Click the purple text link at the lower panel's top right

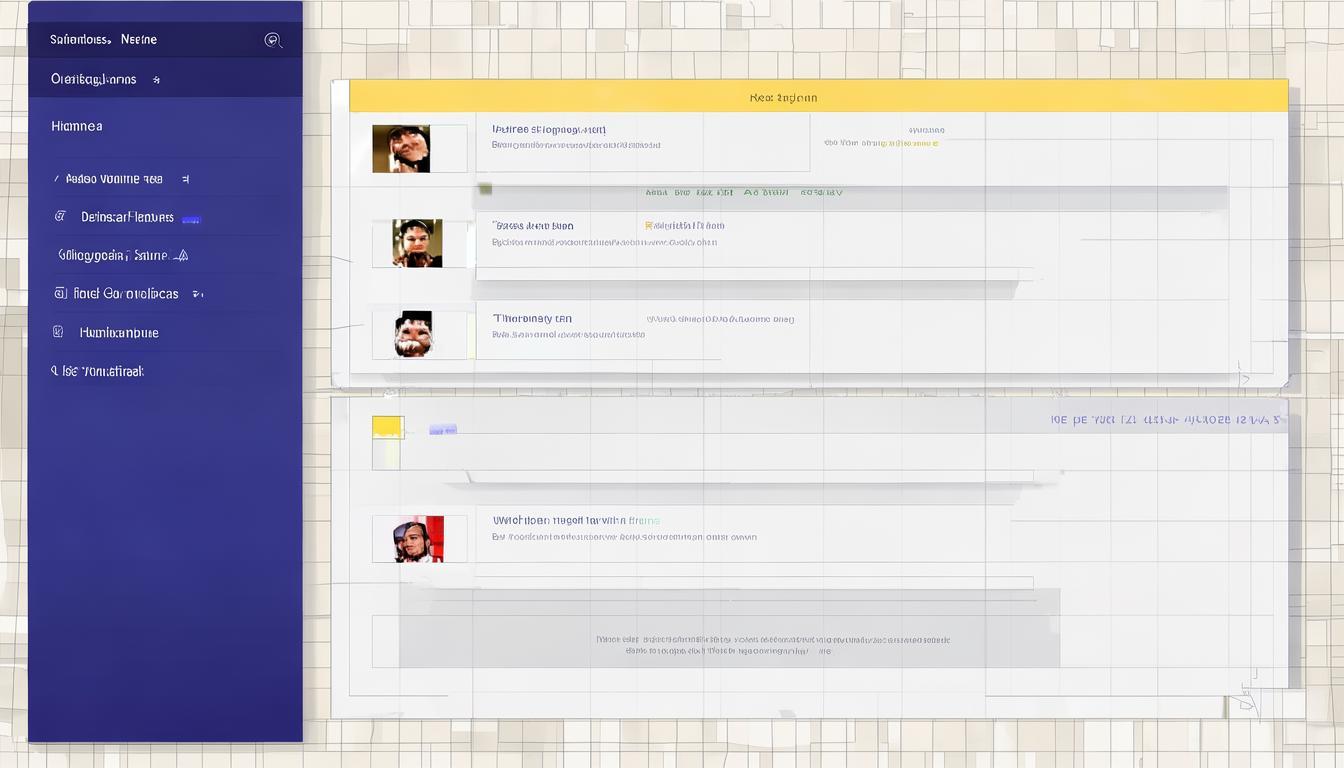coord(1165,420)
